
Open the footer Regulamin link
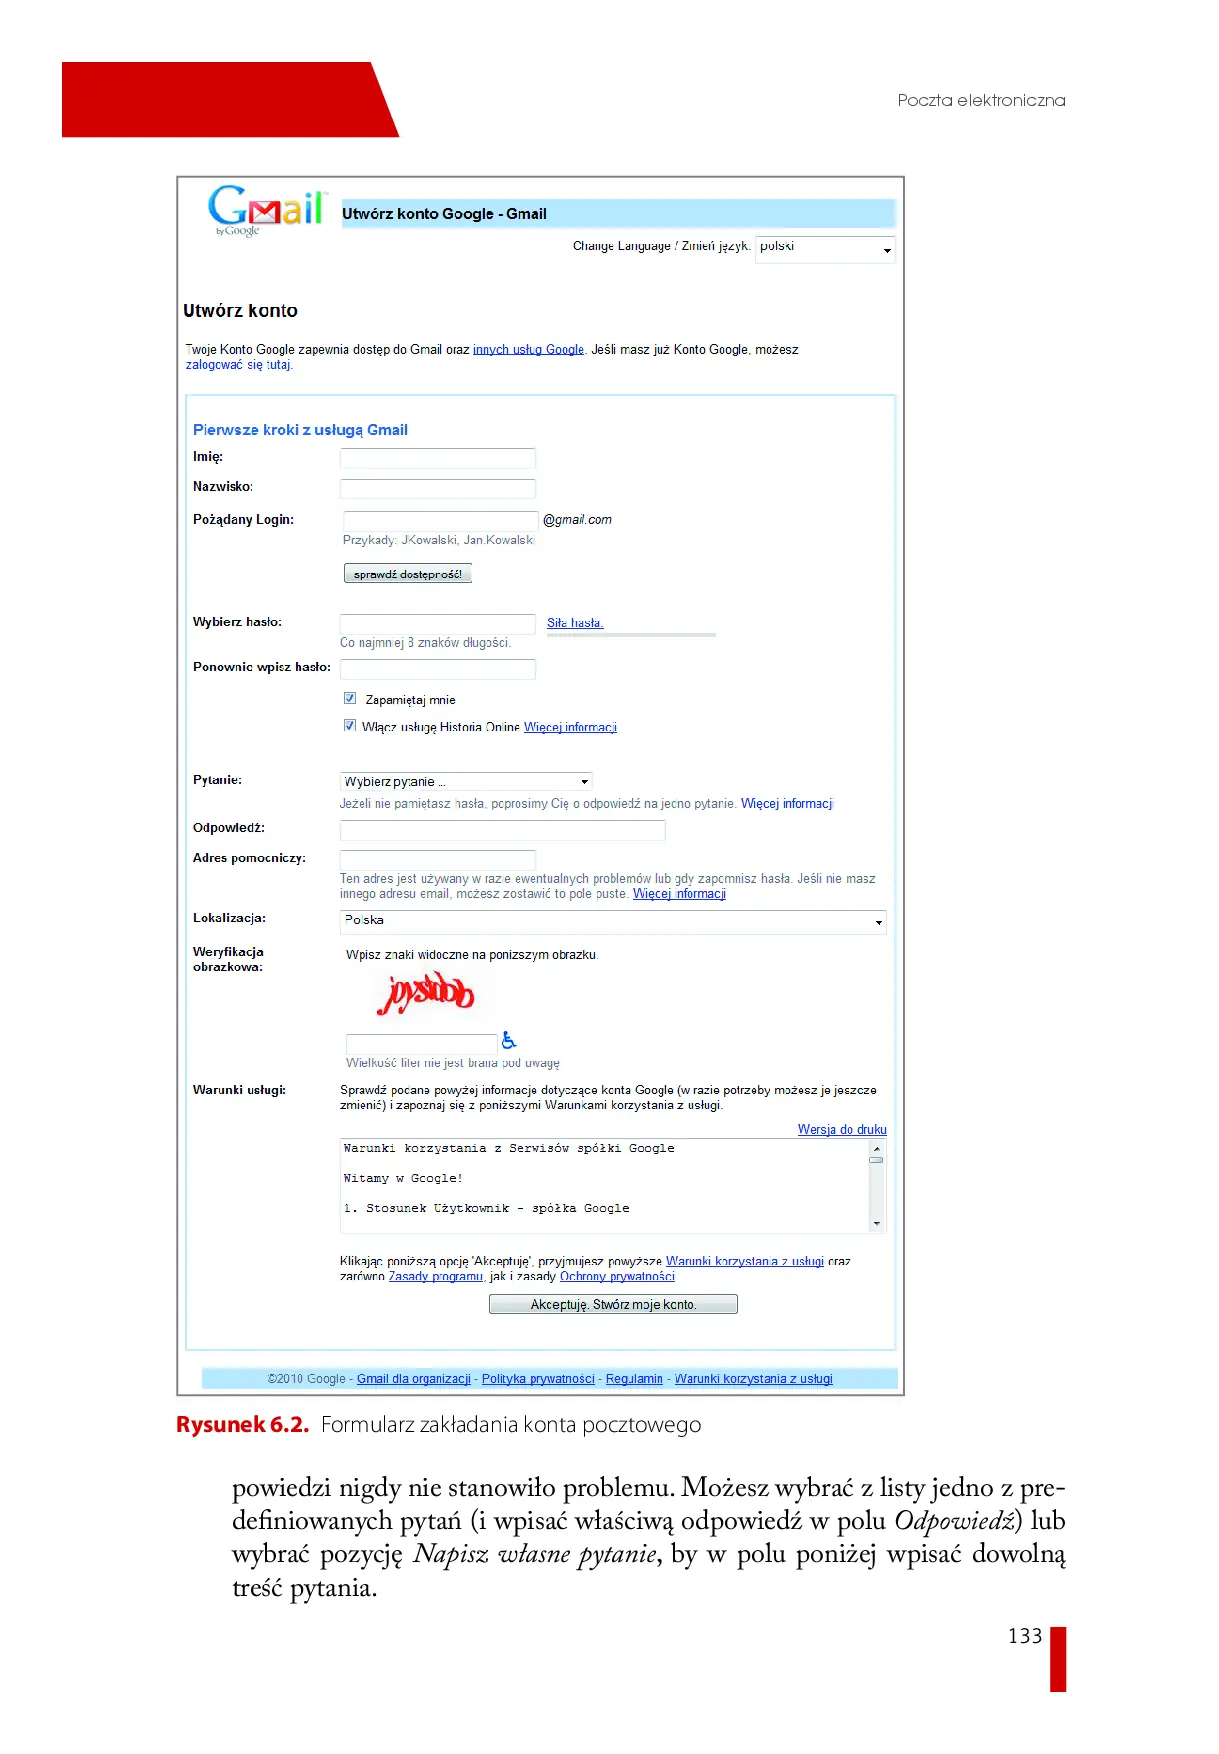point(634,1379)
